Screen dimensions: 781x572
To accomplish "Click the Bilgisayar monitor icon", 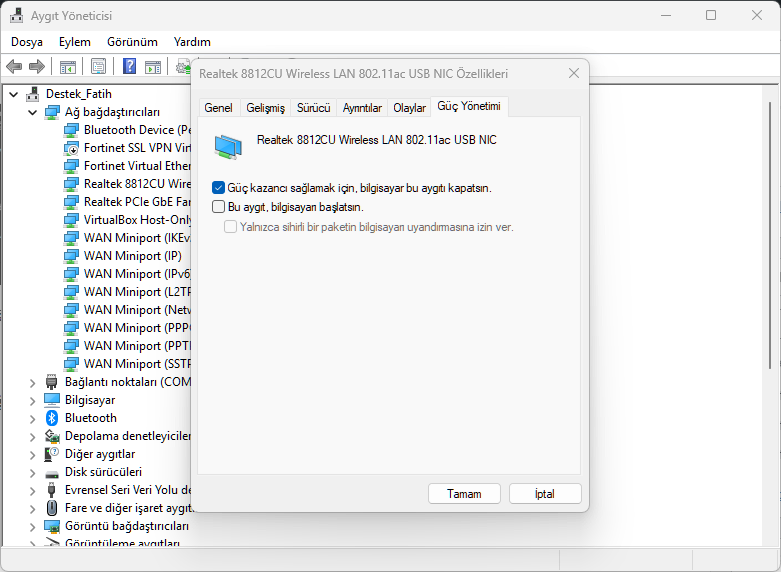I will pyautogui.click(x=52, y=400).
